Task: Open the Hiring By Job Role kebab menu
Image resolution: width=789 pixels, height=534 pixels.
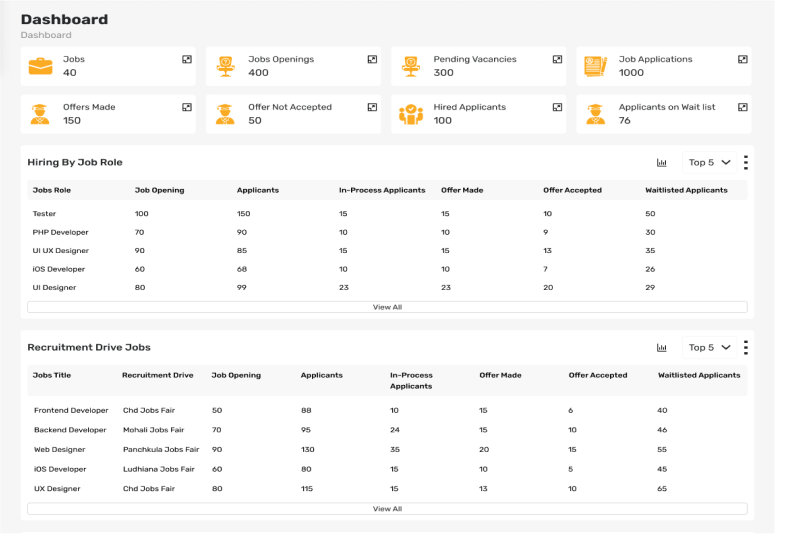Action: click(746, 162)
